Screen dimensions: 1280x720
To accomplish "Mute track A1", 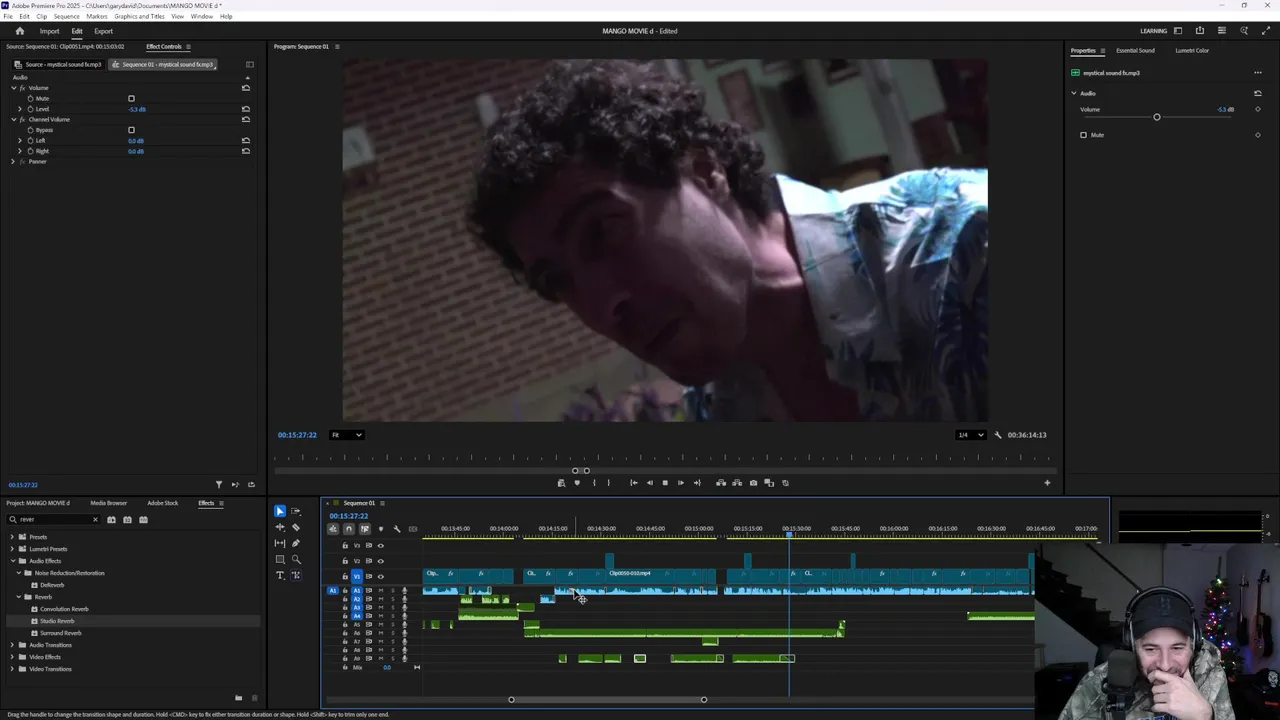I will pos(380,590).
